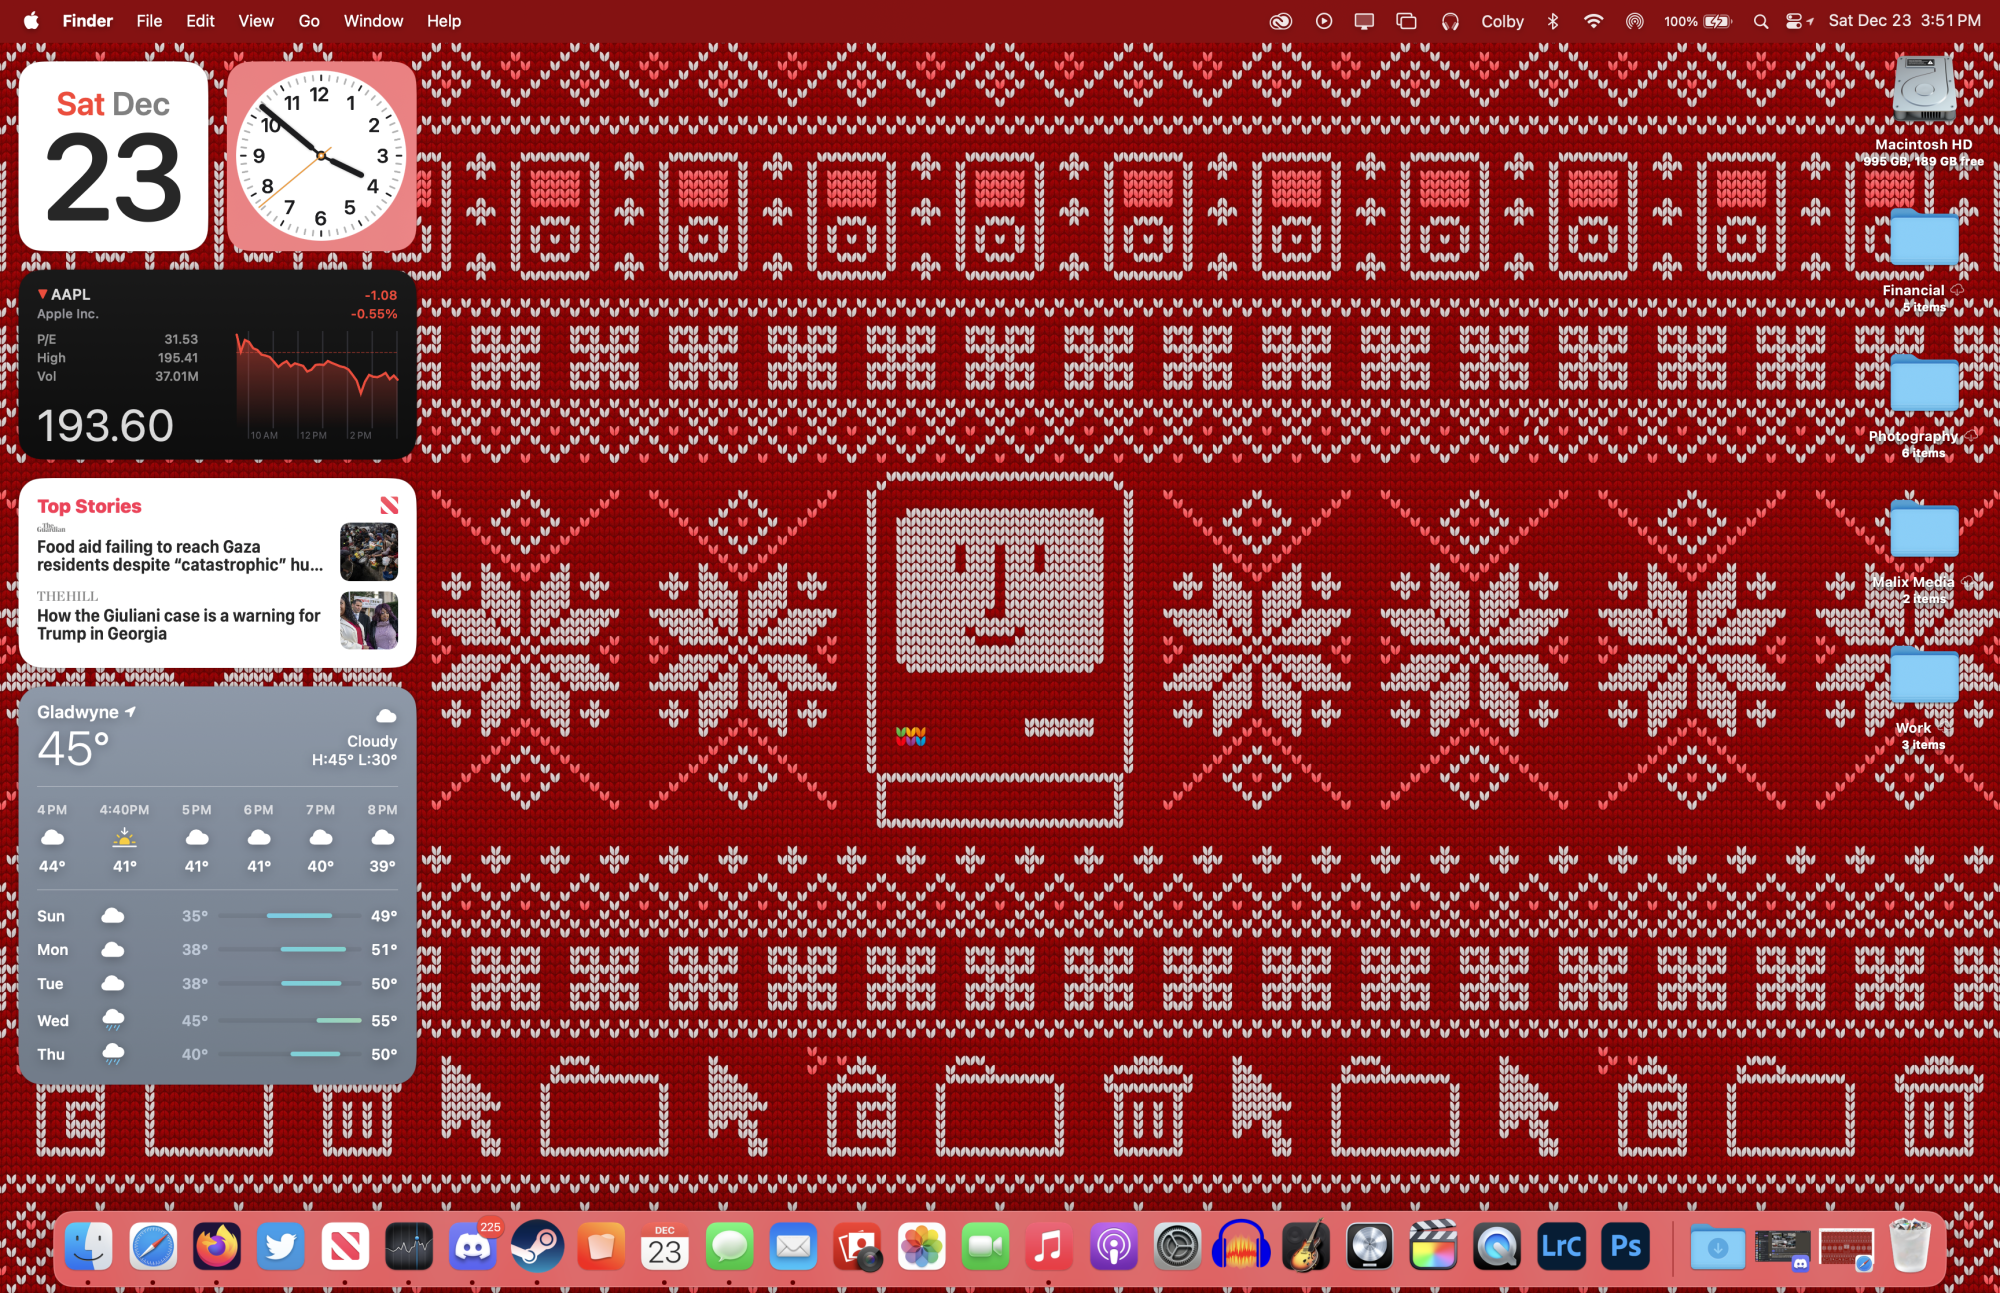This screenshot has width=2000, height=1293.
Task: Open Discord from the dock
Action: (x=473, y=1247)
